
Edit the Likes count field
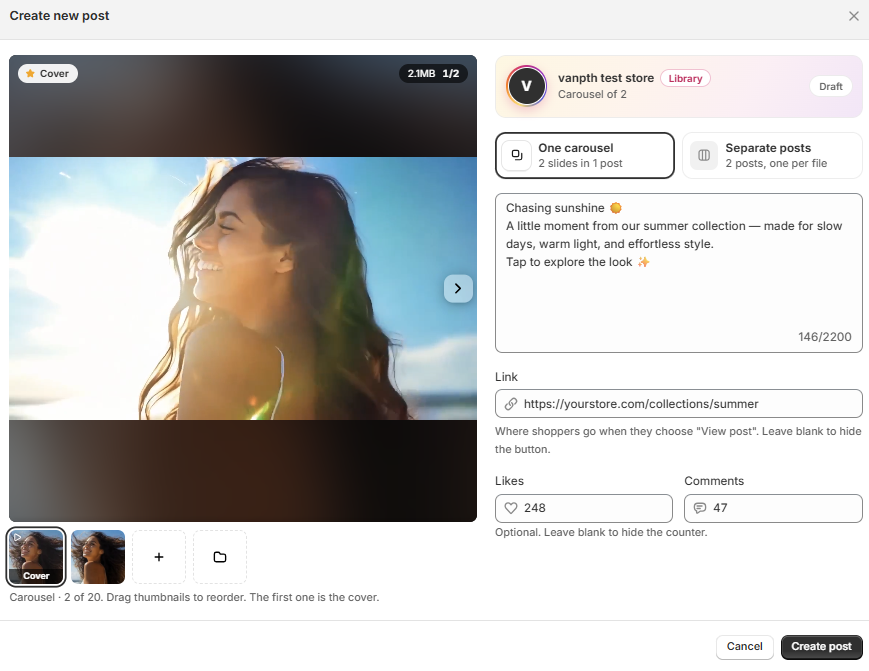[x=584, y=508]
